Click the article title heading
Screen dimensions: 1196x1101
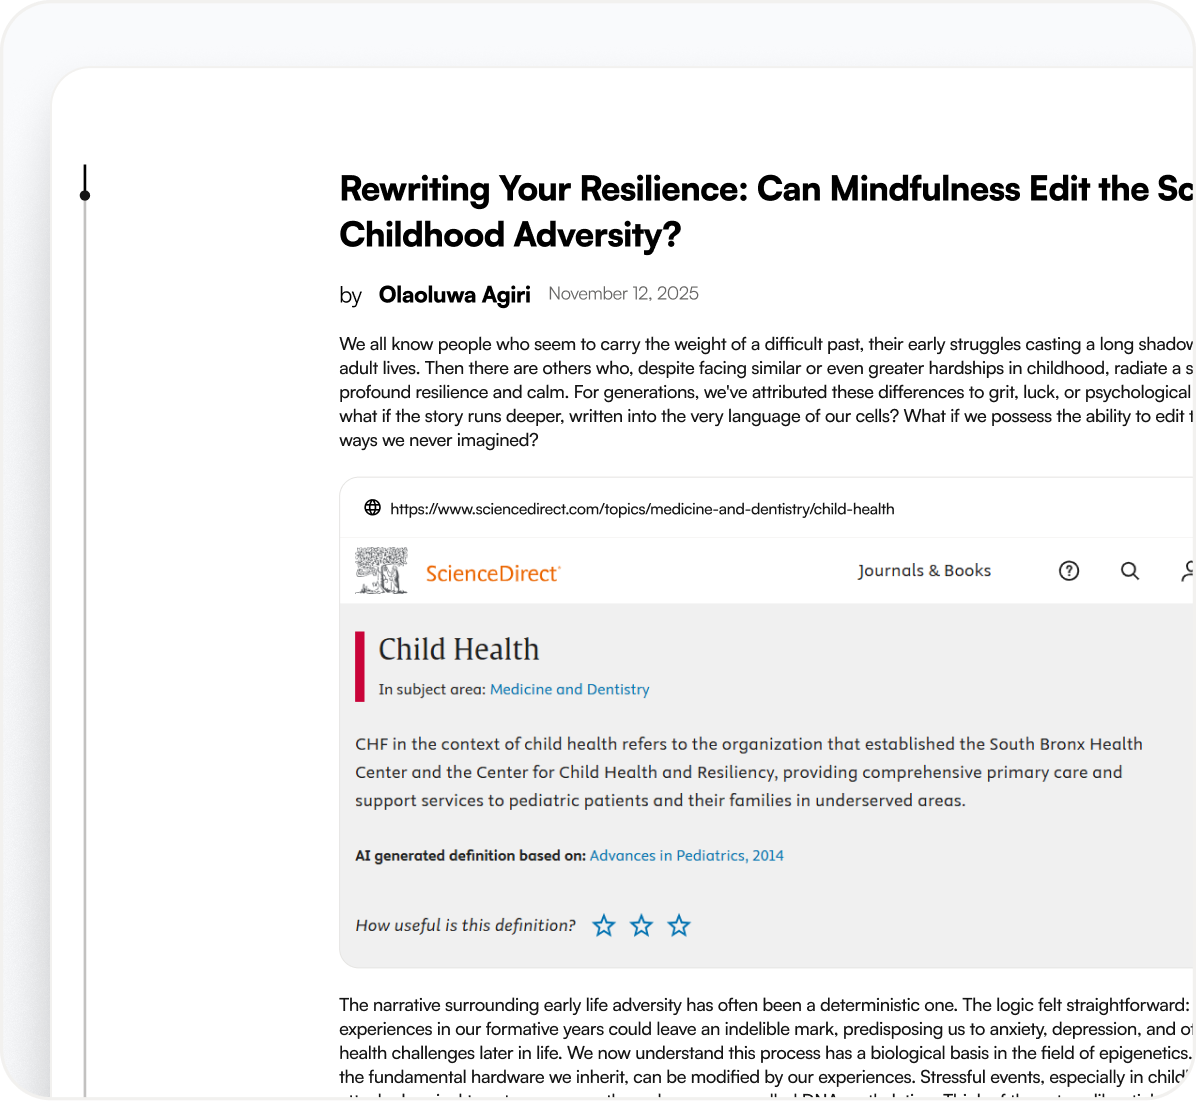pos(767,211)
